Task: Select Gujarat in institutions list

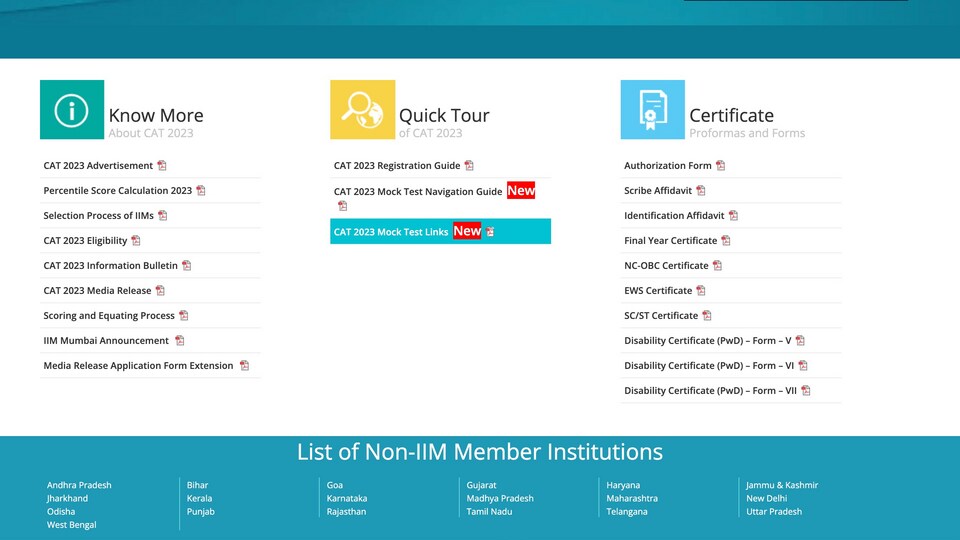Action: (481, 485)
